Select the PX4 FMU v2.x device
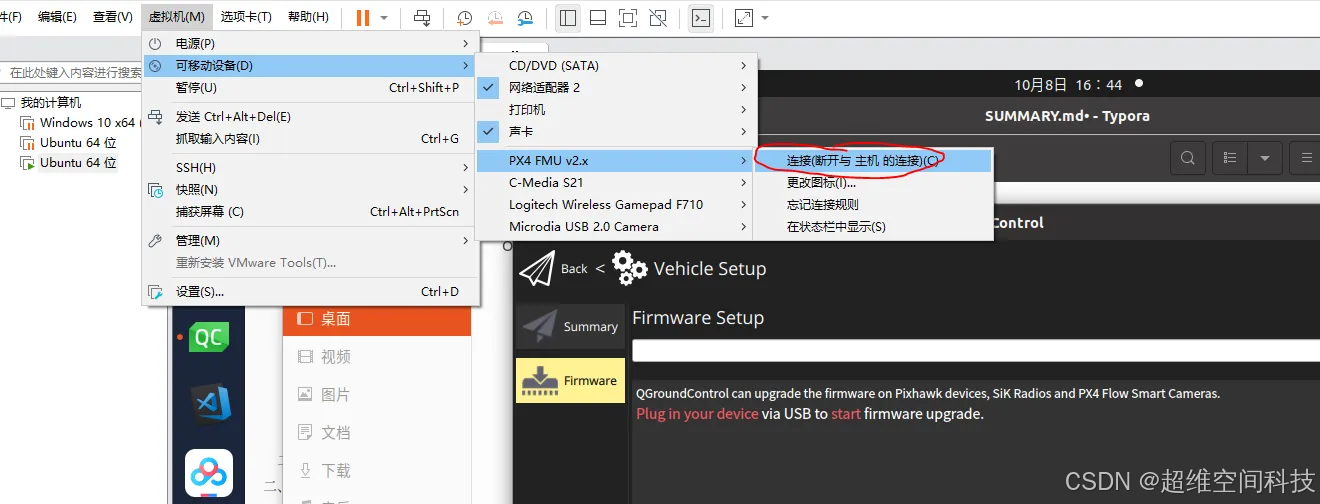Screen dimensions: 1320x504 (615, 161)
